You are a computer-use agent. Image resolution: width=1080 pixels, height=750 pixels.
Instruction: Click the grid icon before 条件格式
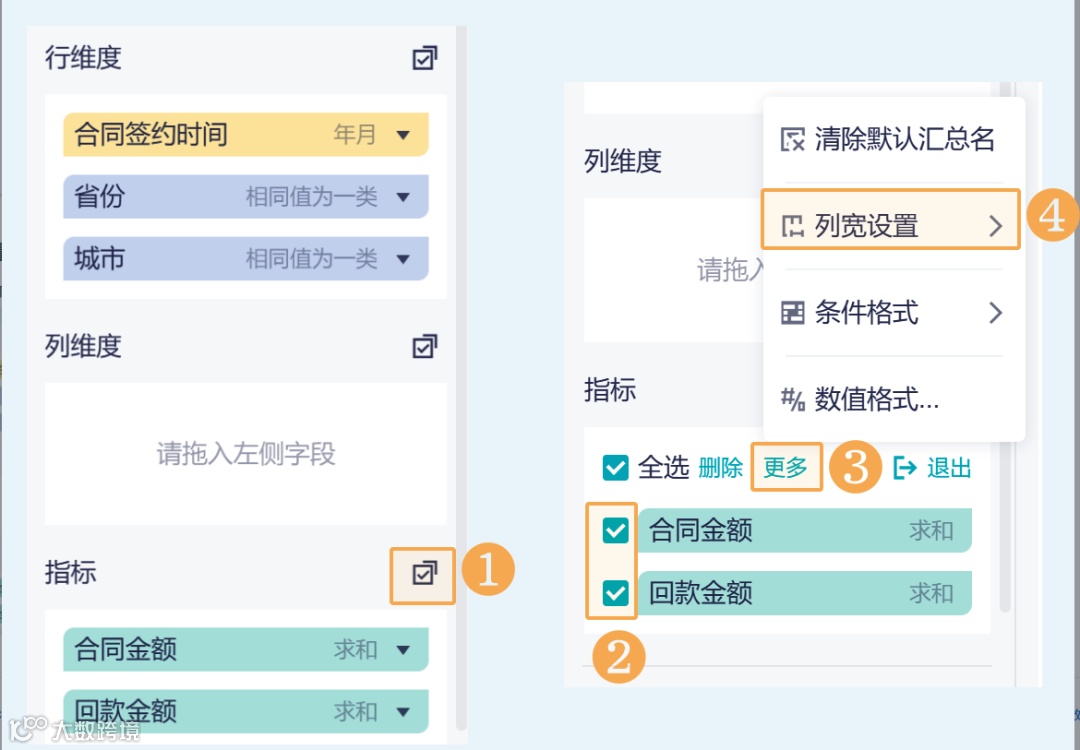point(795,313)
